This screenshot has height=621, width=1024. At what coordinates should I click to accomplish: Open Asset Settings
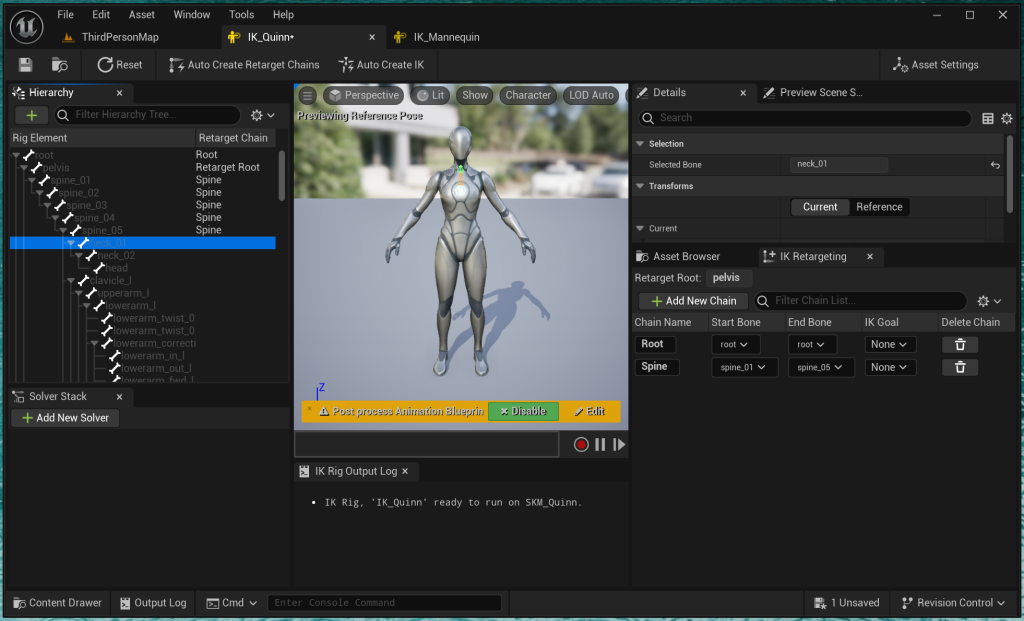coord(935,65)
